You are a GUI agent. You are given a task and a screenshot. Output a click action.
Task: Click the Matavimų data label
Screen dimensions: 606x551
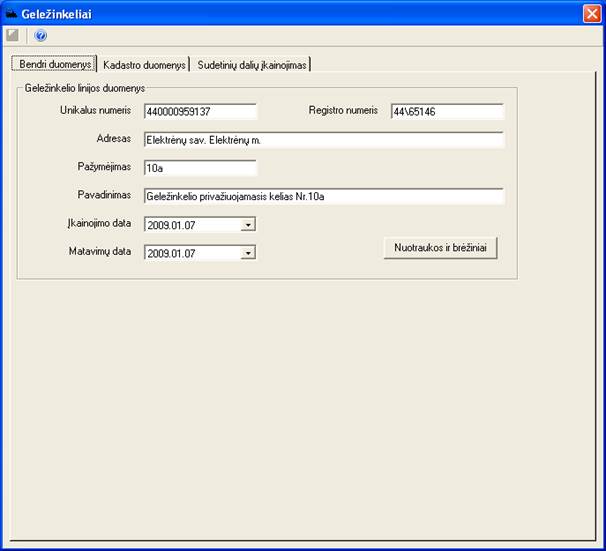pyautogui.click(x=100, y=252)
